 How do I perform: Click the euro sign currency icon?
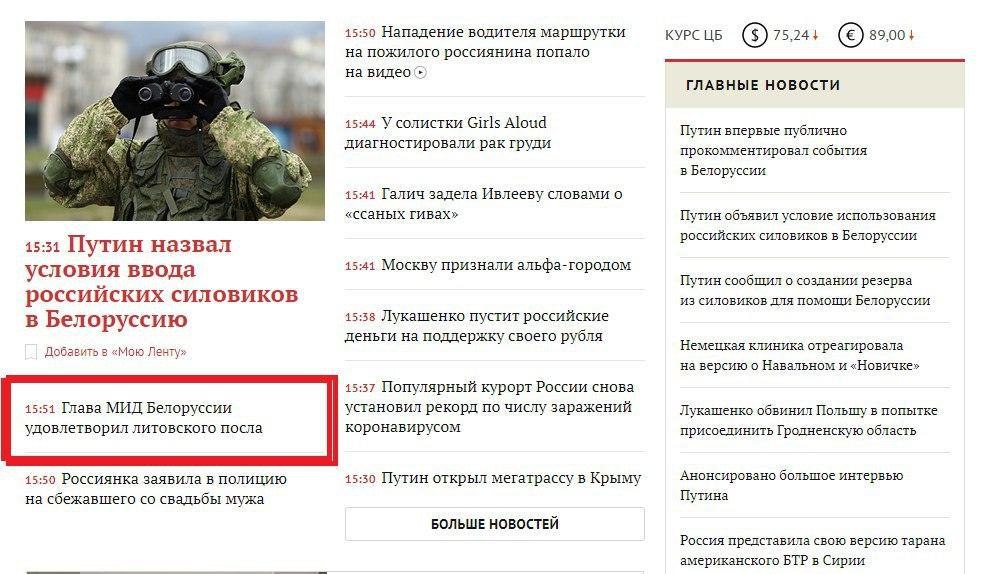850,36
